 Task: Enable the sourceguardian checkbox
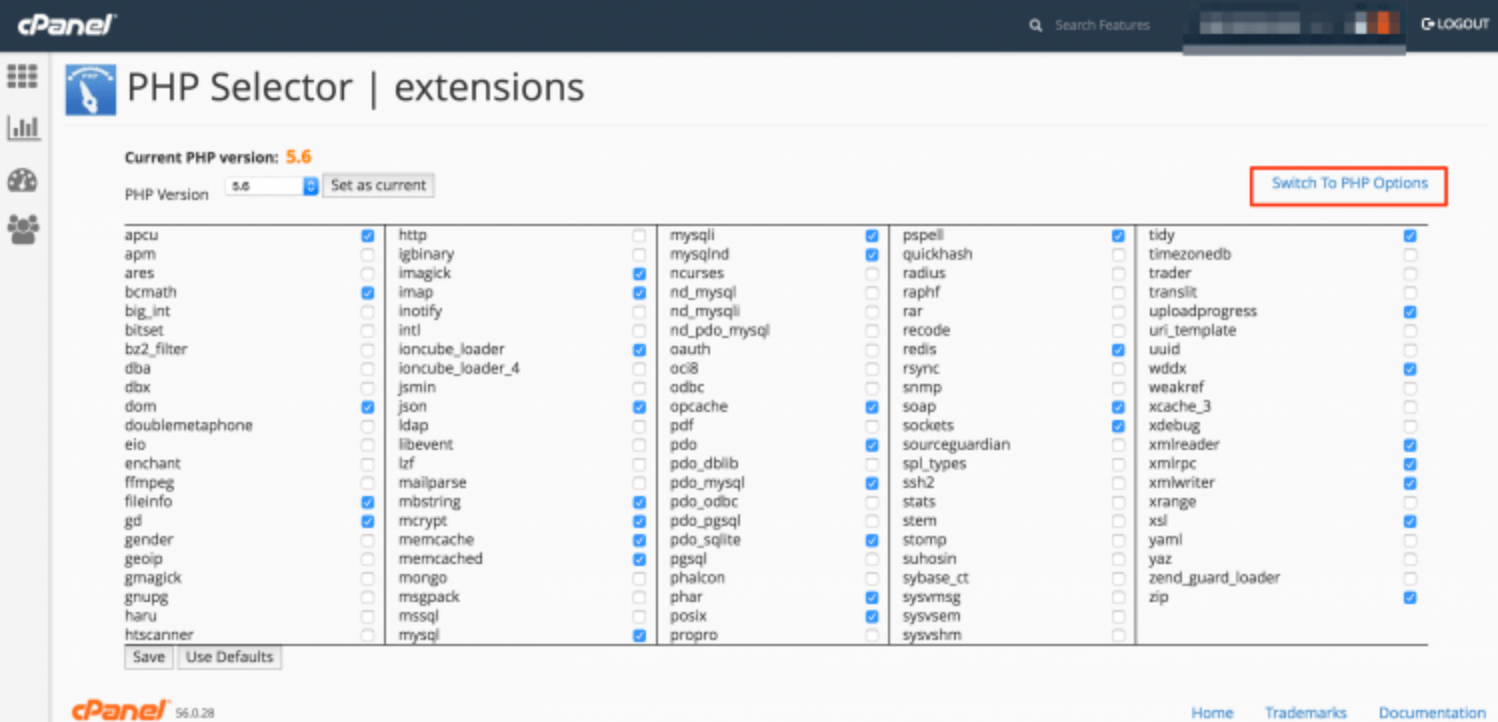1118,445
